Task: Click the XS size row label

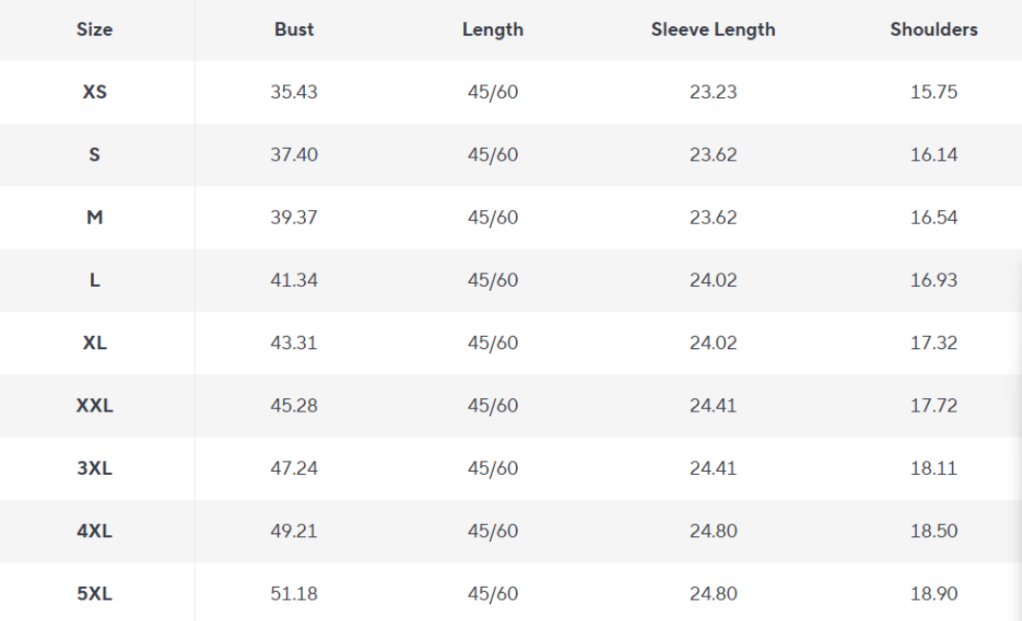Action: tap(94, 93)
